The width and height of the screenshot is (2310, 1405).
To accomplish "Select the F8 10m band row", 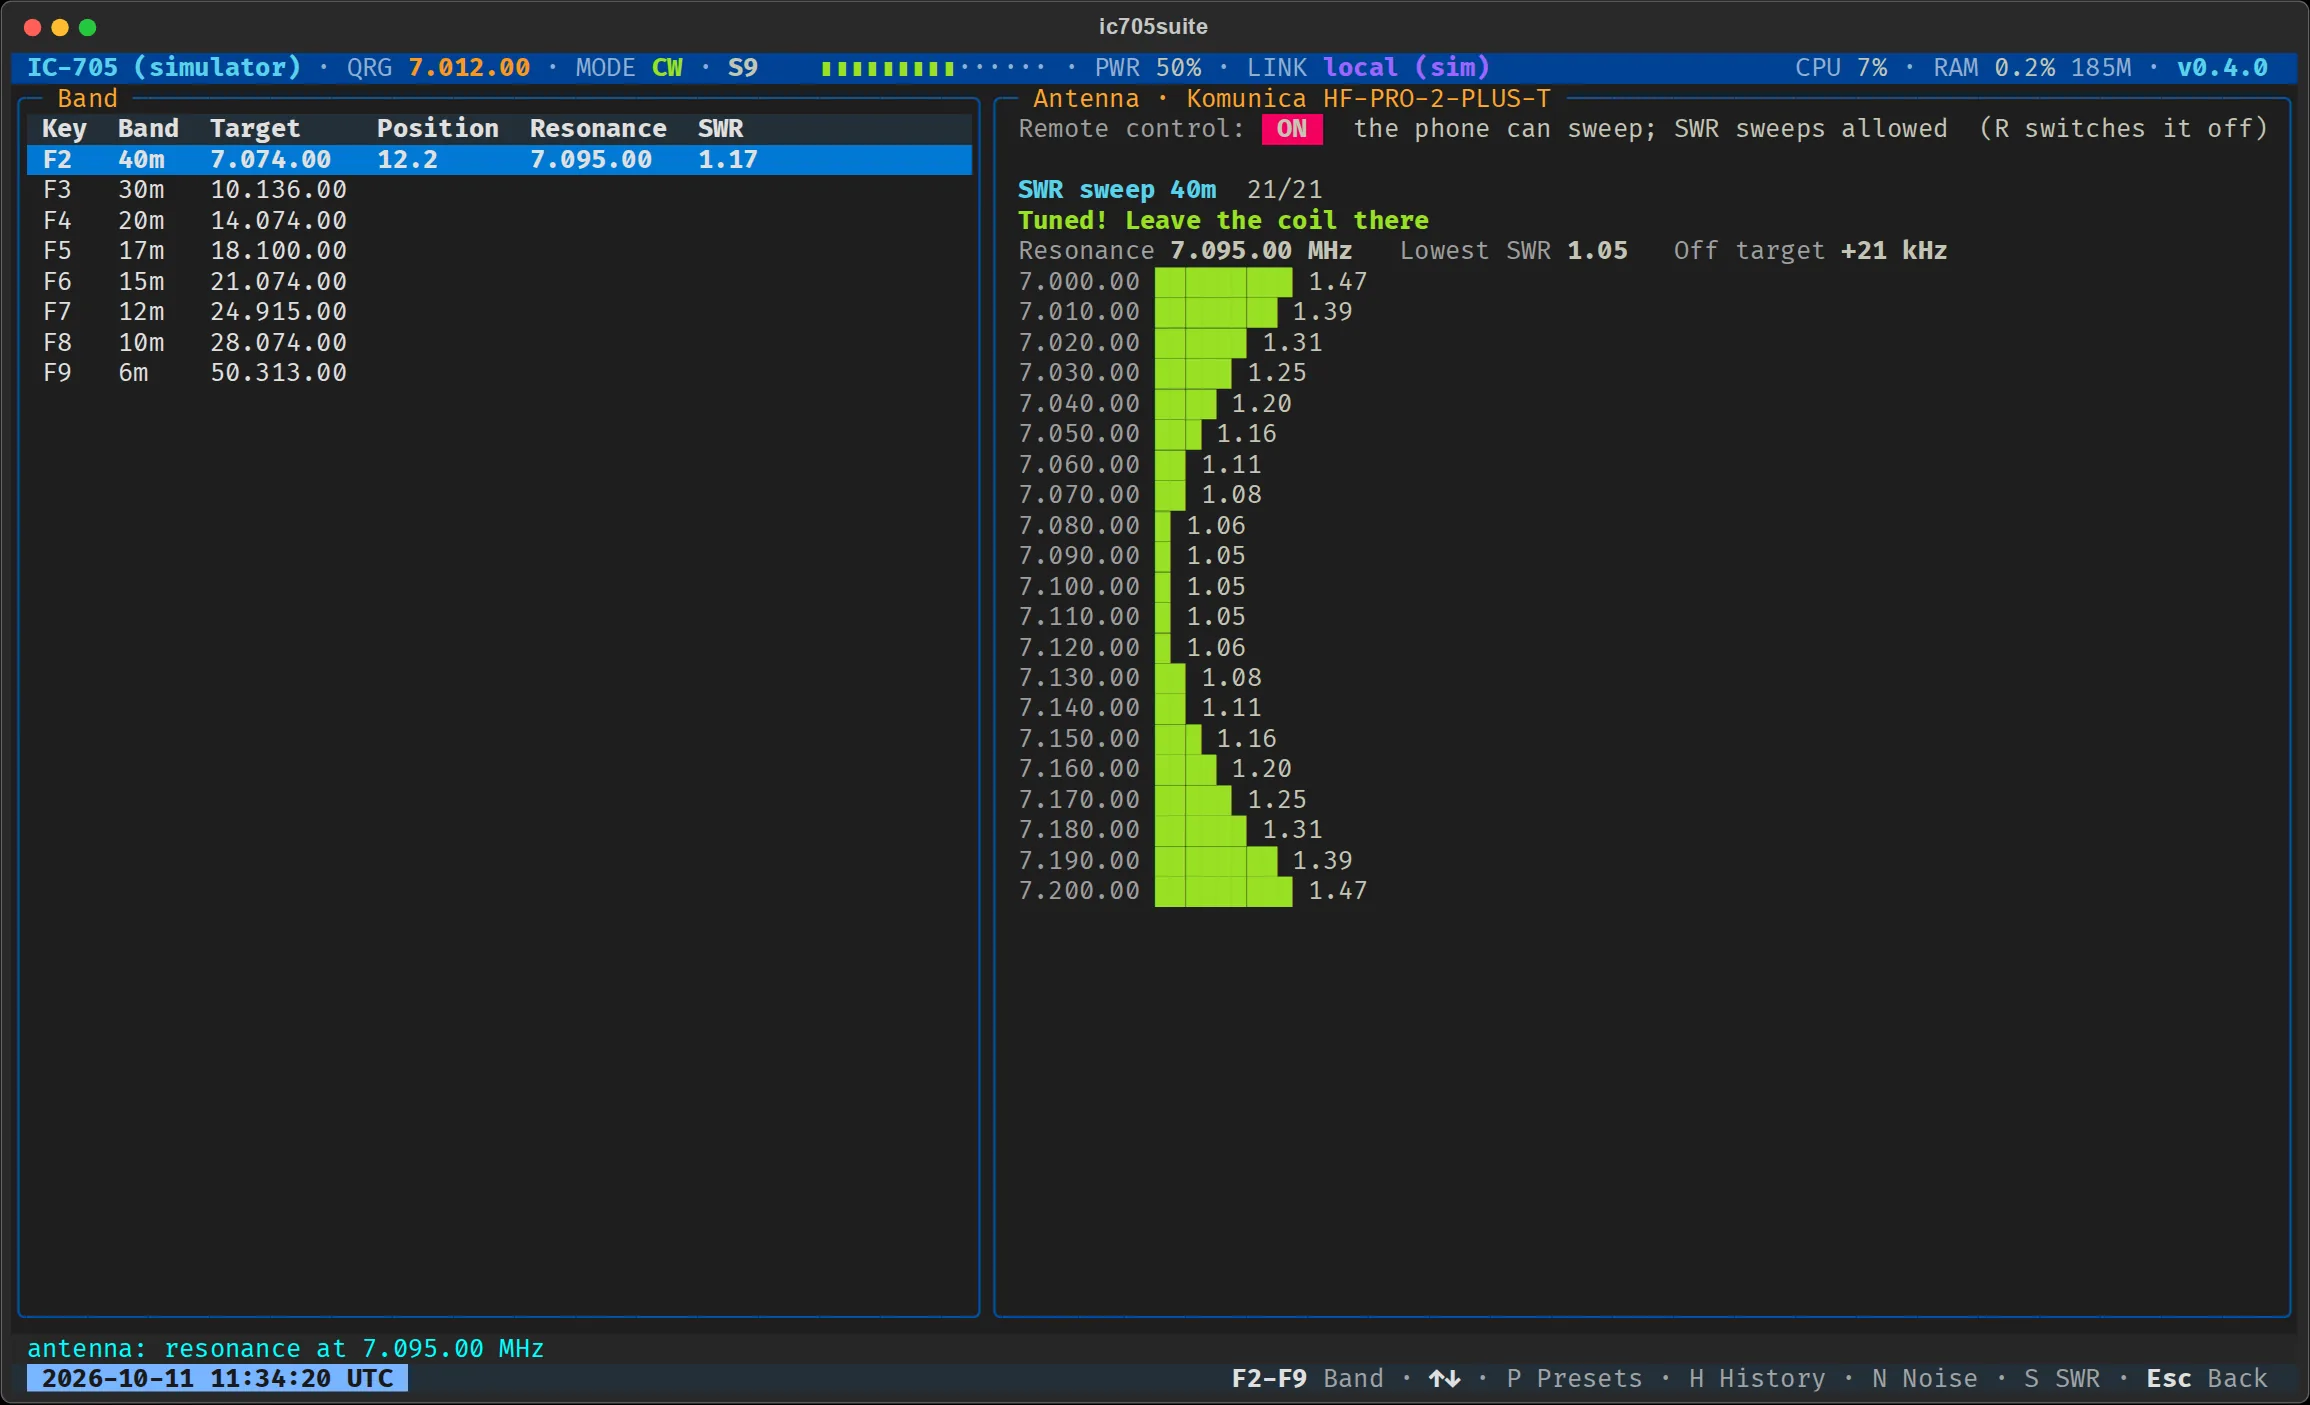I will (499, 343).
